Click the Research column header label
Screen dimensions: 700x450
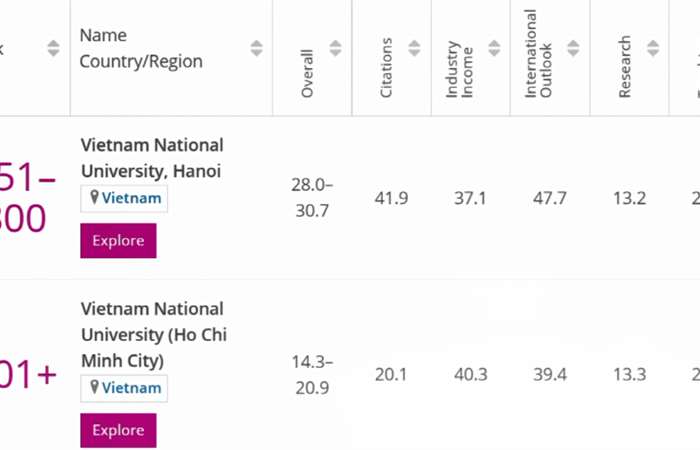625,66
